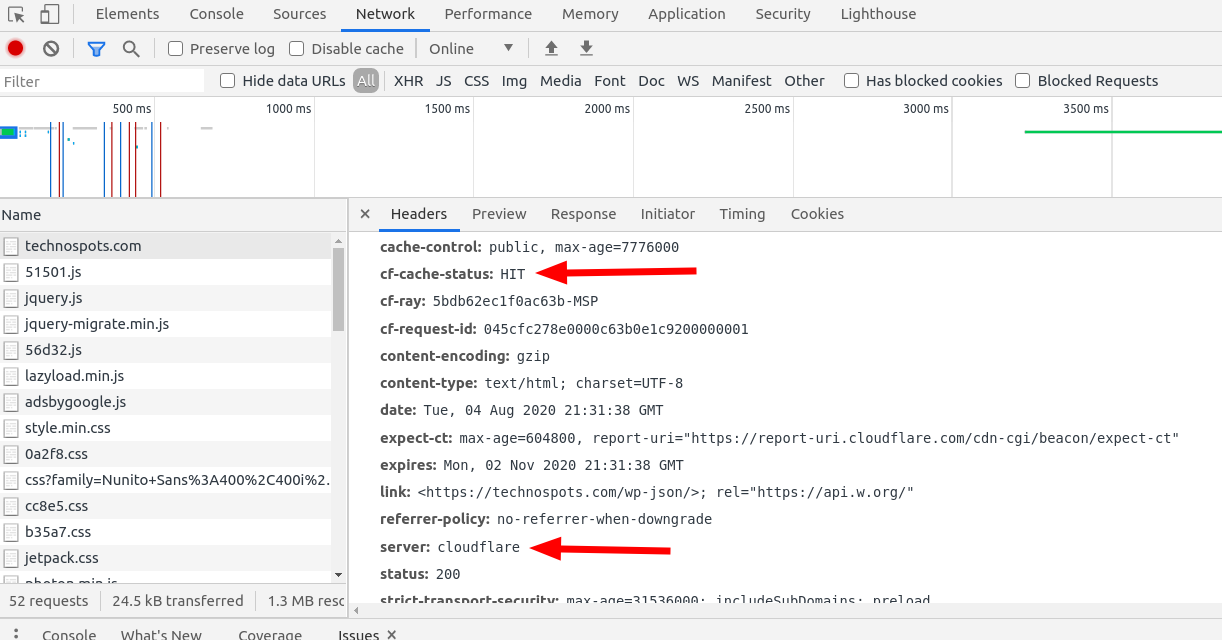Open the Coverage drawer tab
Viewport: 1222px width, 640px height.
(270, 634)
